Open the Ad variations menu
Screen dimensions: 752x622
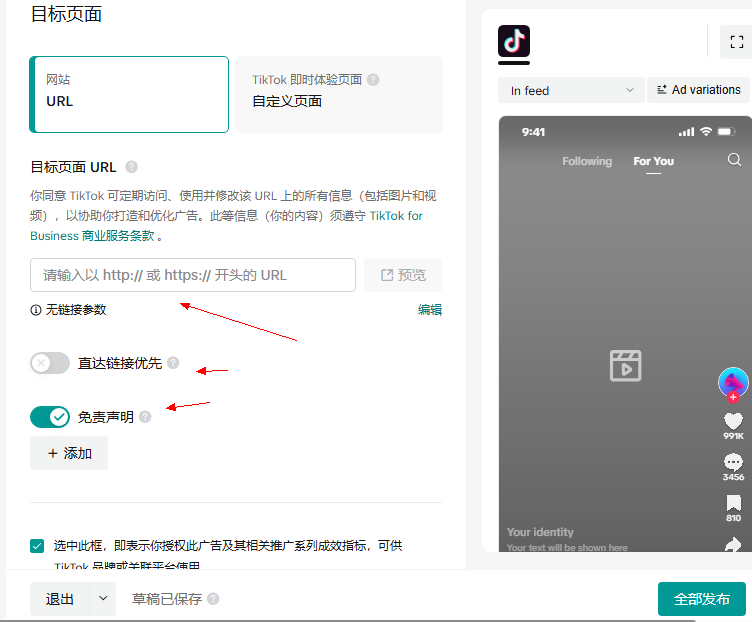coord(699,90)
